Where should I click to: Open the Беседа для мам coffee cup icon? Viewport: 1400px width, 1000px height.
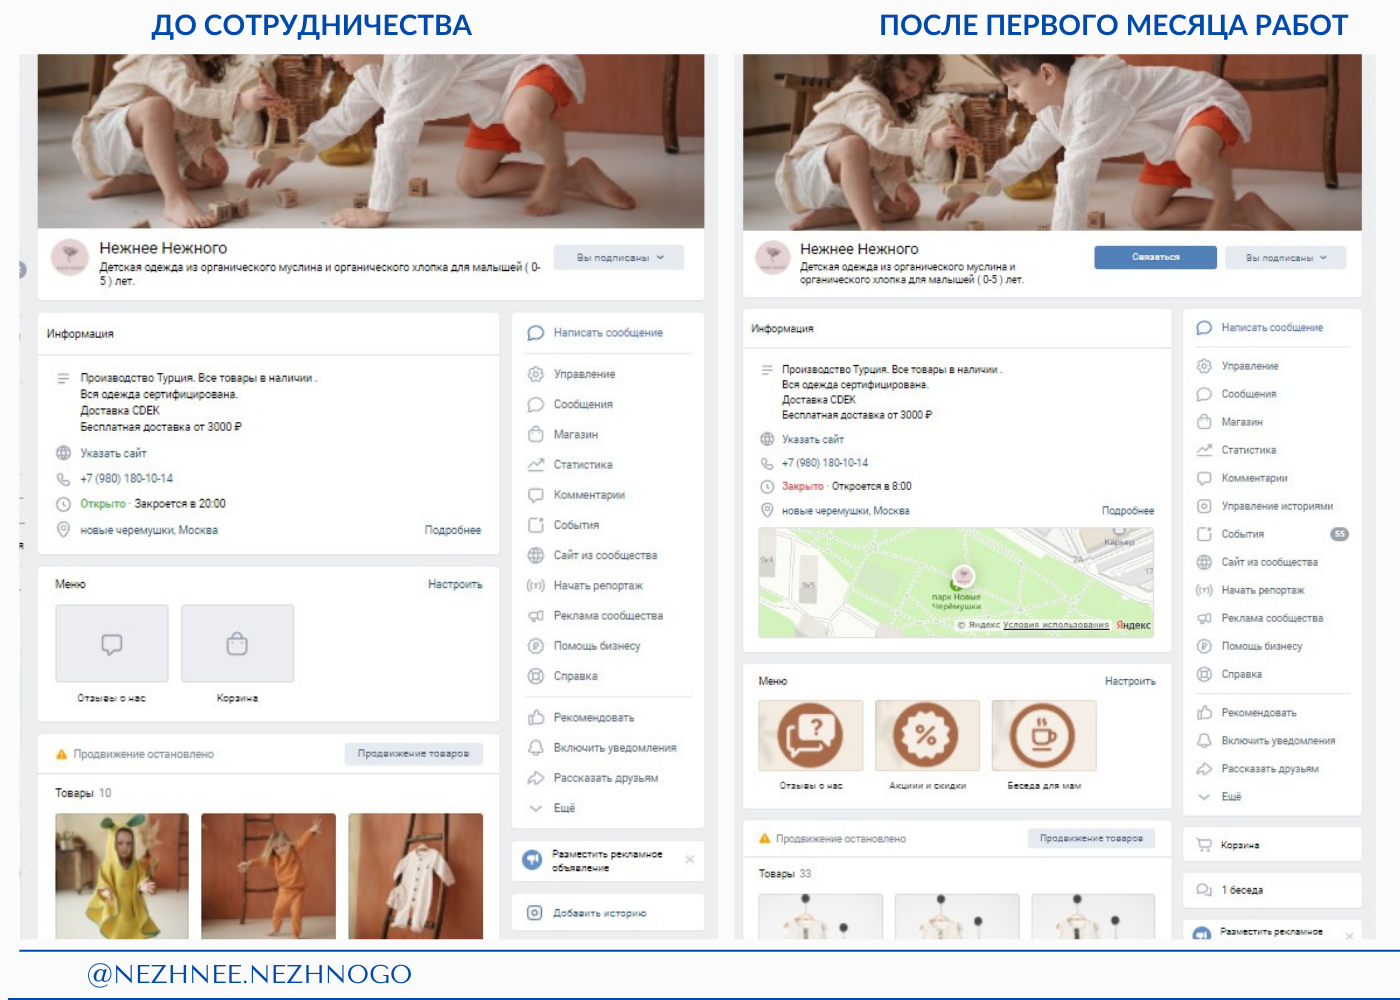[1044, 735]
